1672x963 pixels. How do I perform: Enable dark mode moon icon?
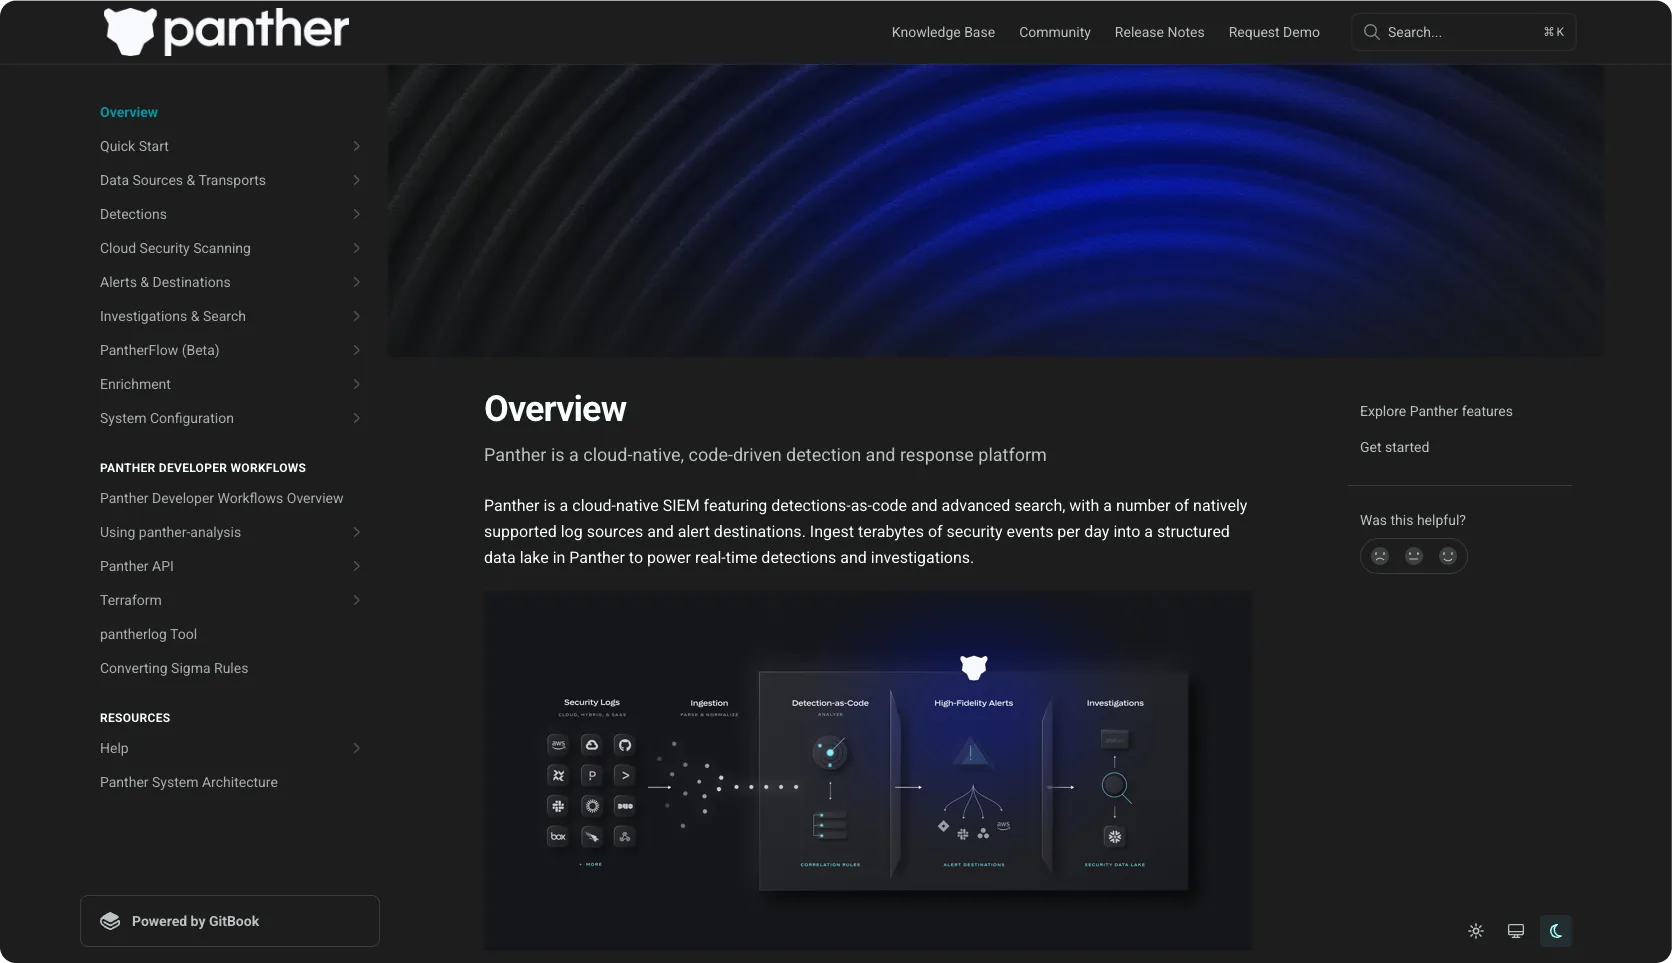[1556, 931]
